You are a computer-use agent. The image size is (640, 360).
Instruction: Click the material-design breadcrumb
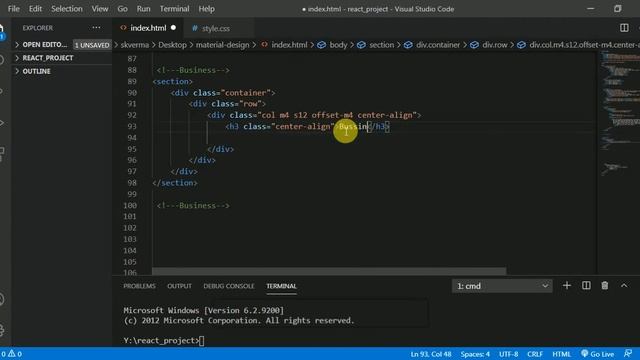tap(222, 45)
